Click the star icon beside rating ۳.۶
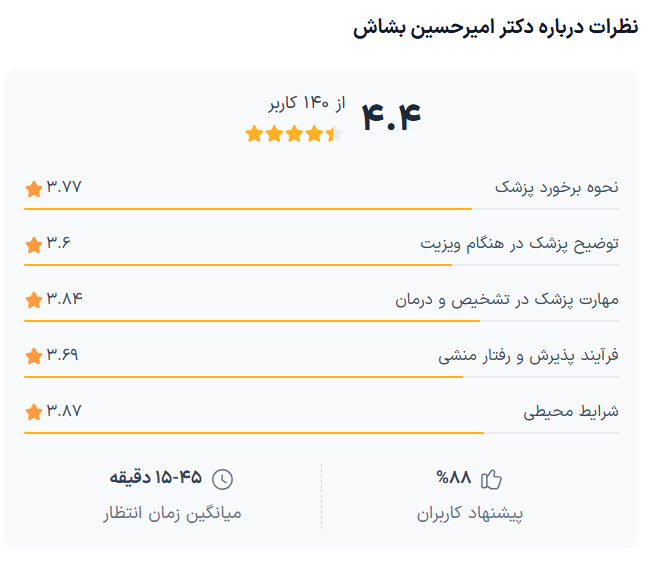The width and height of the screenshot is (652, 563). (33, 244)
